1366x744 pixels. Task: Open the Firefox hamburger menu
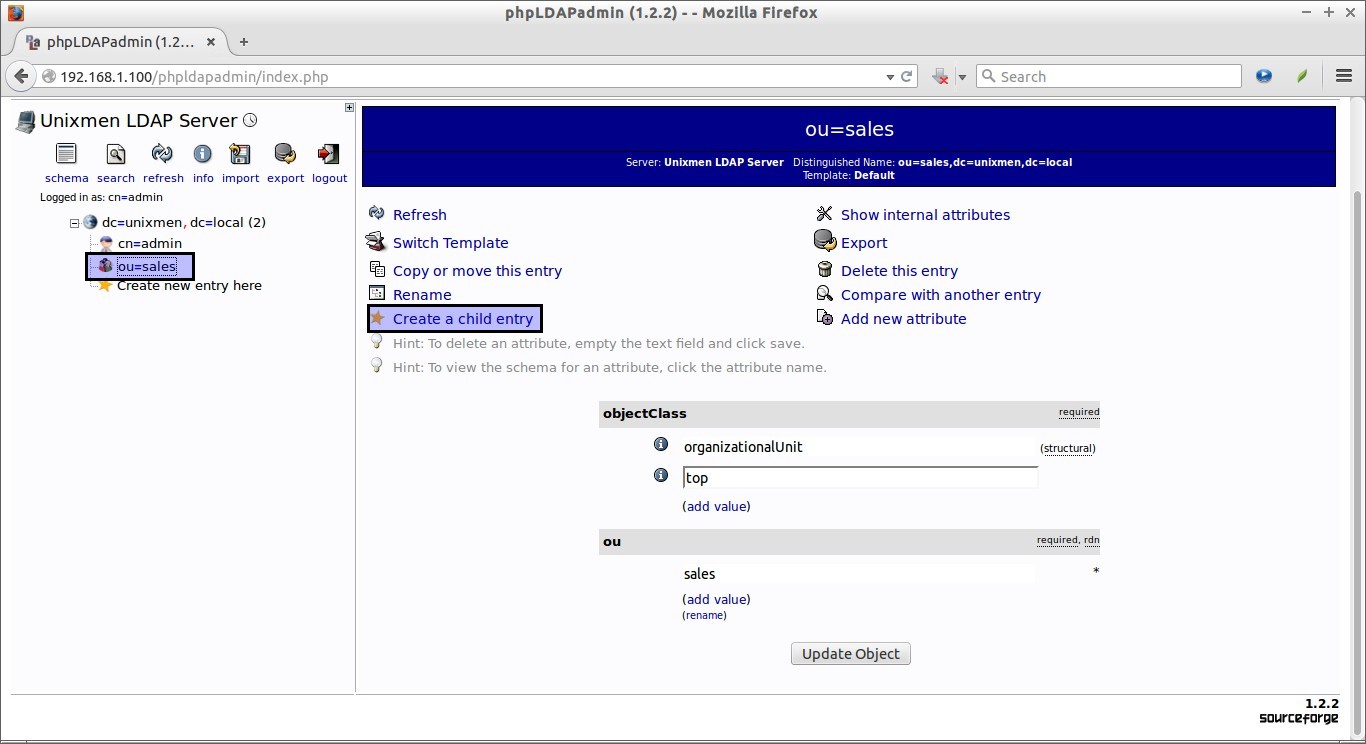tap(1345, 76)
